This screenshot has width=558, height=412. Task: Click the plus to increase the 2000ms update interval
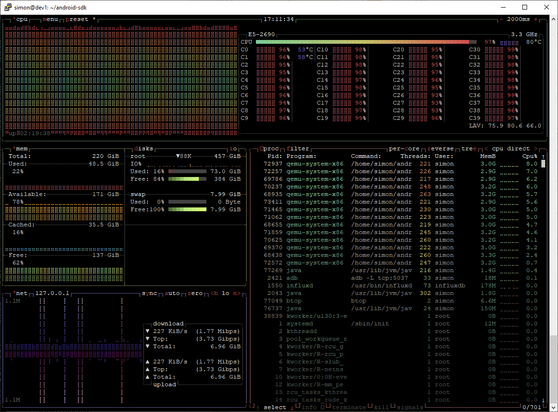tap(536, 19)
